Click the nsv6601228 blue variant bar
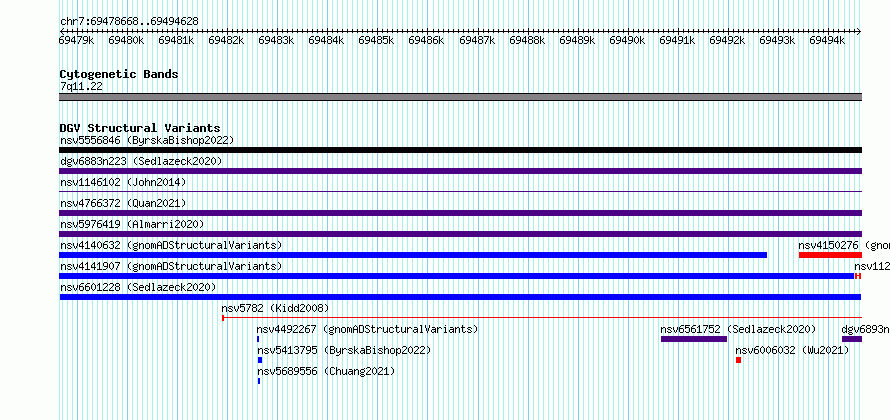890x420 pixels. point(460,297)
